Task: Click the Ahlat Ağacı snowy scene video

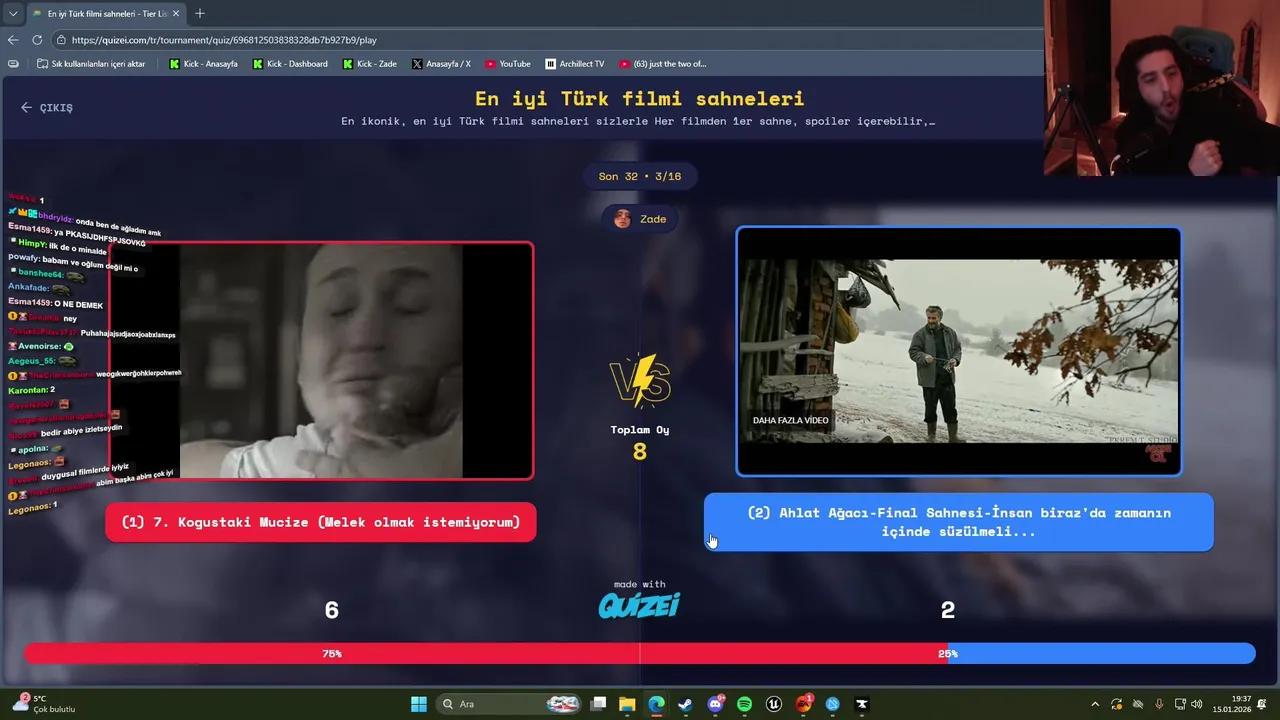Action: (959, 352)
